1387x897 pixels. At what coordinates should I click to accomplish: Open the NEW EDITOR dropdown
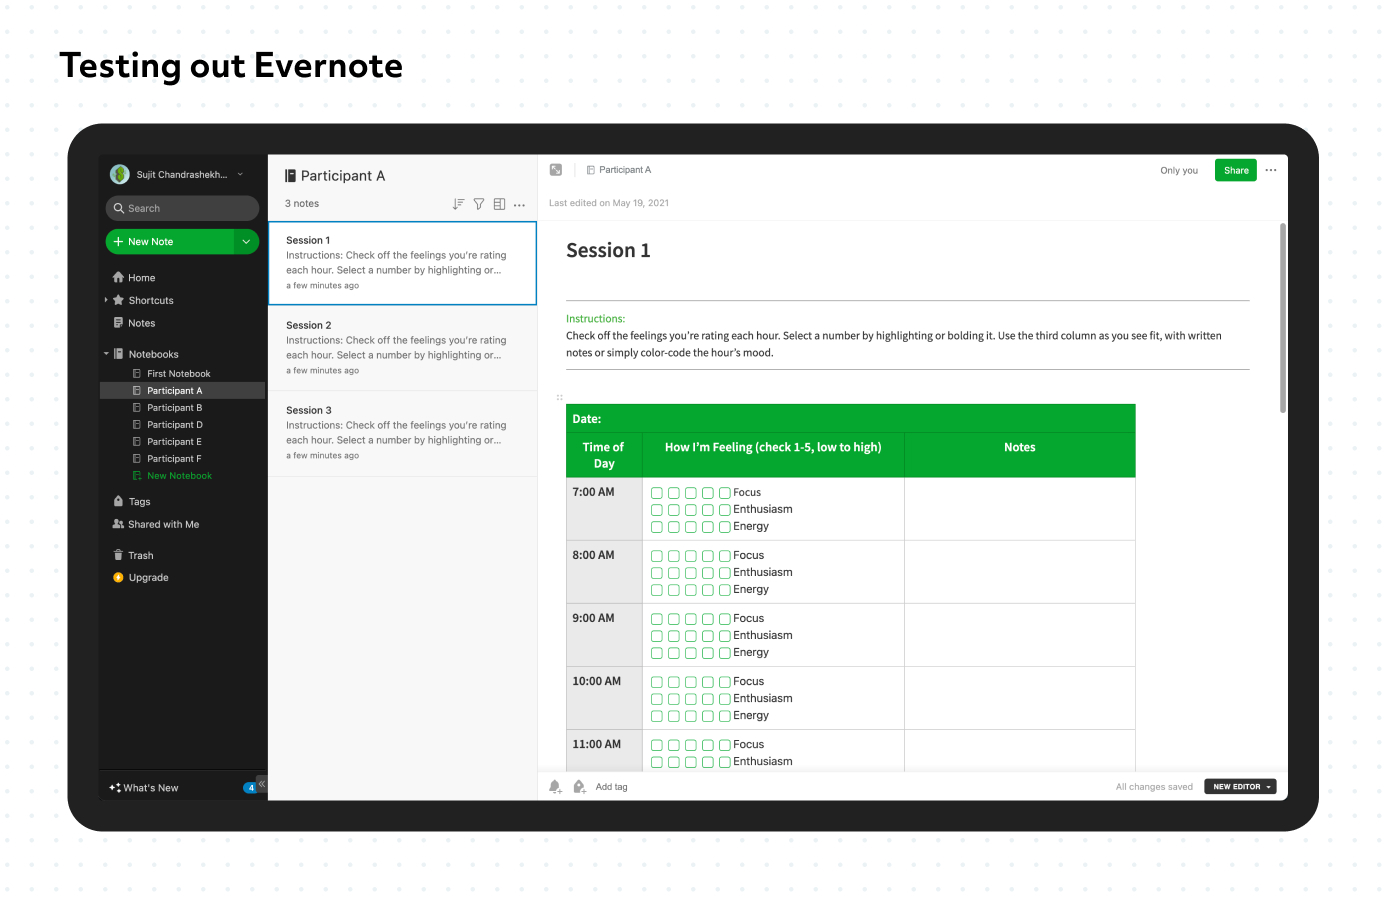(1240, 787)
